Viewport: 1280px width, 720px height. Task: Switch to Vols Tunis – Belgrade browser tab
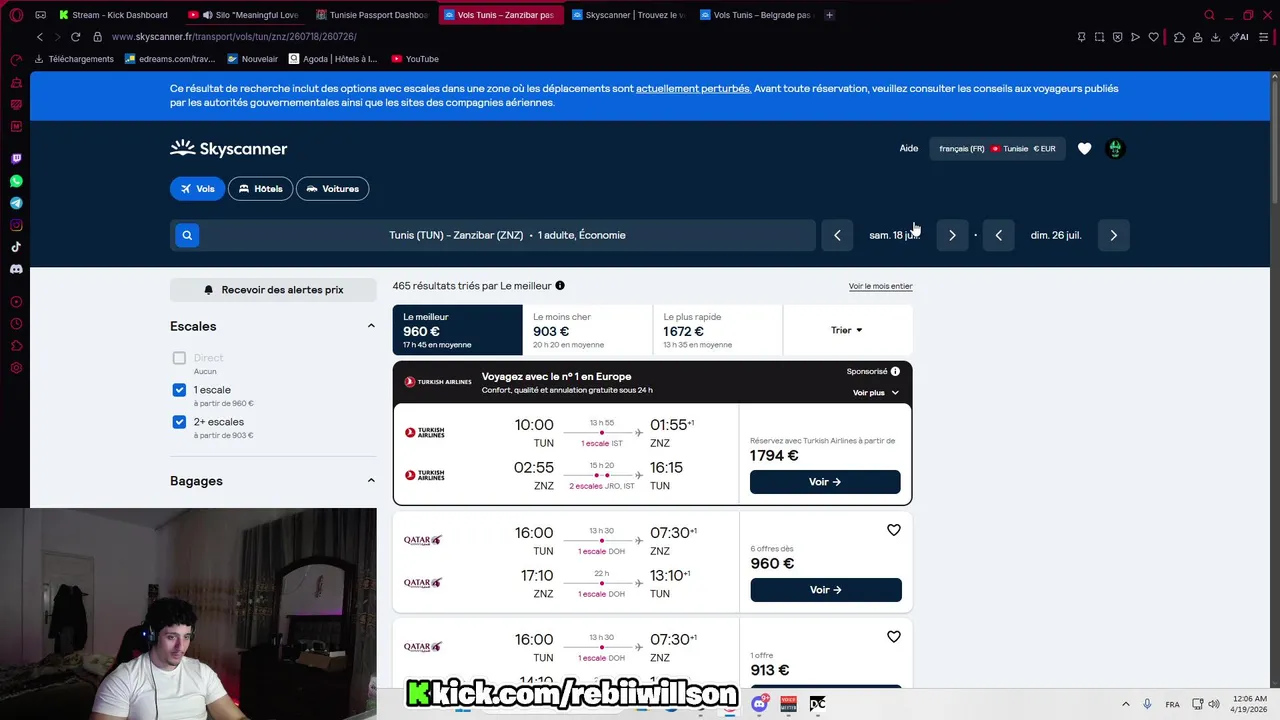click(756, 15)
